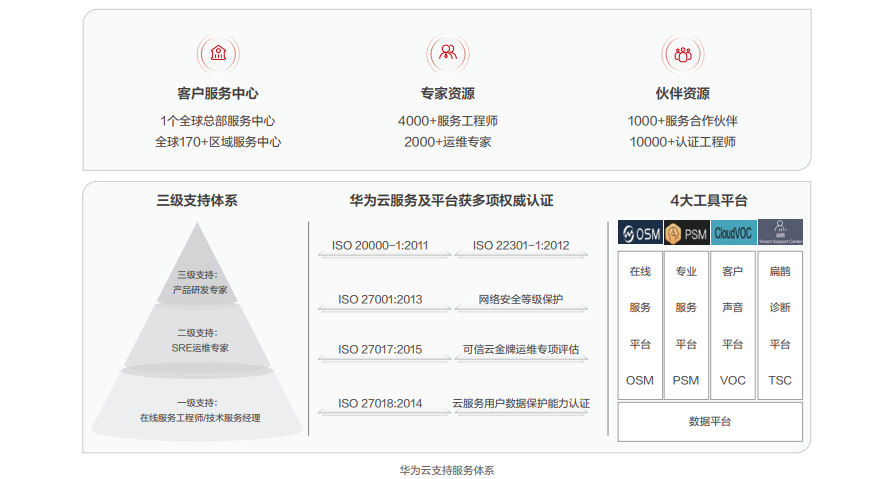Click the caption 华为云支持服务体系
This screenshot has height=479, width=894.
(x=446, y=470)
